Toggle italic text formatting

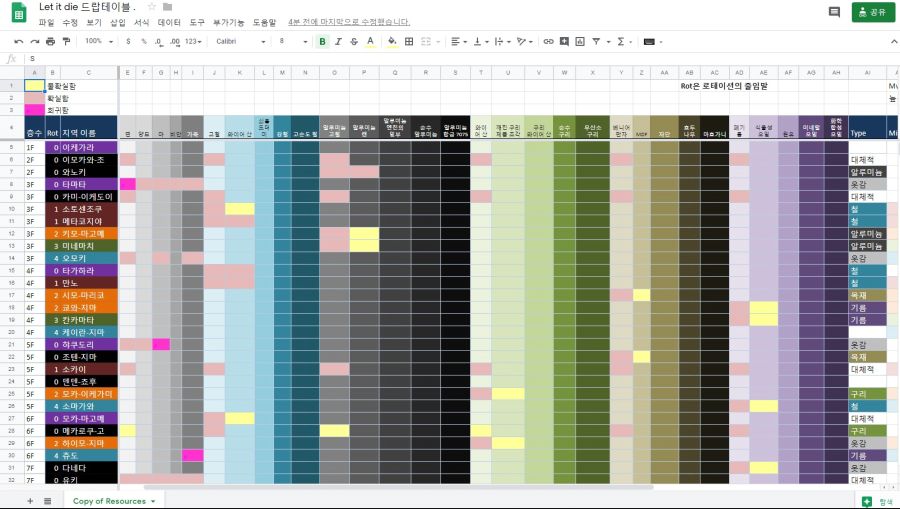point(338,41)
